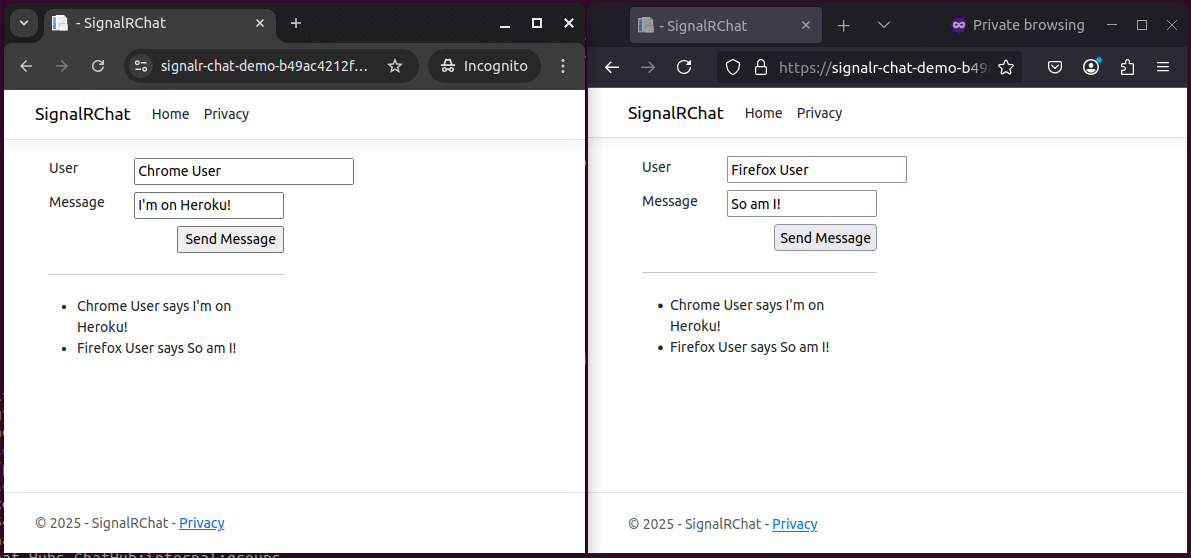
Task: Open the Firefox account icon
Action: [1091, 67]
